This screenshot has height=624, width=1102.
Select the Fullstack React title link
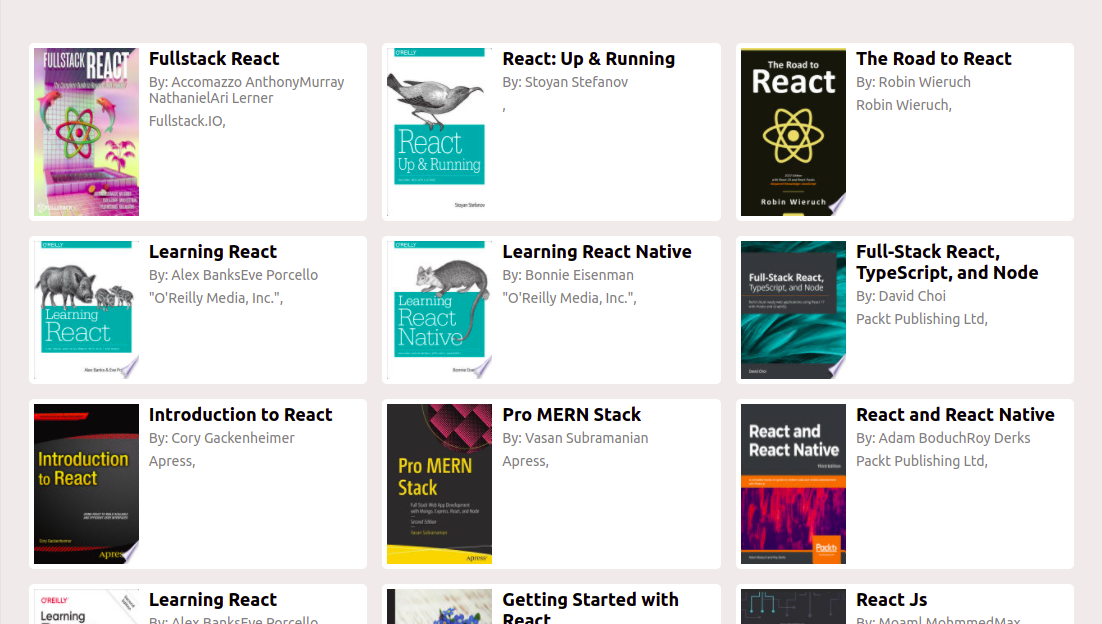[213, 58]
